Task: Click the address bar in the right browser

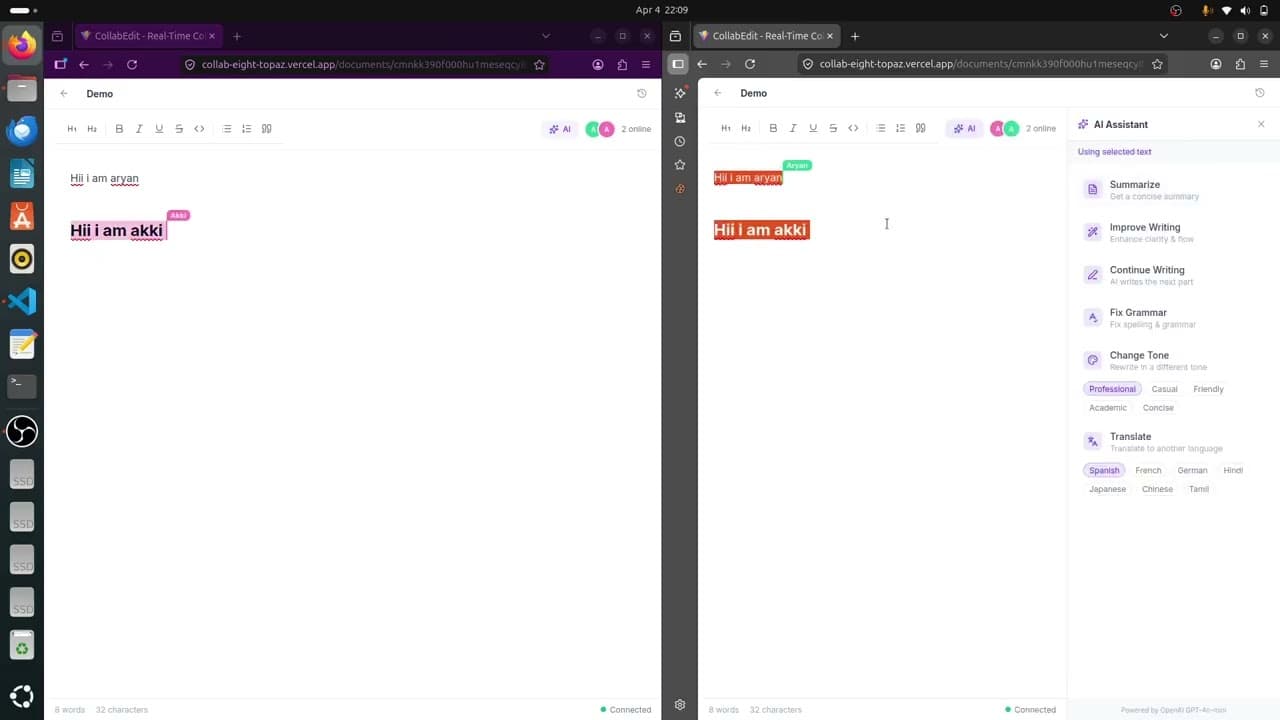Action: coord(983,64)
